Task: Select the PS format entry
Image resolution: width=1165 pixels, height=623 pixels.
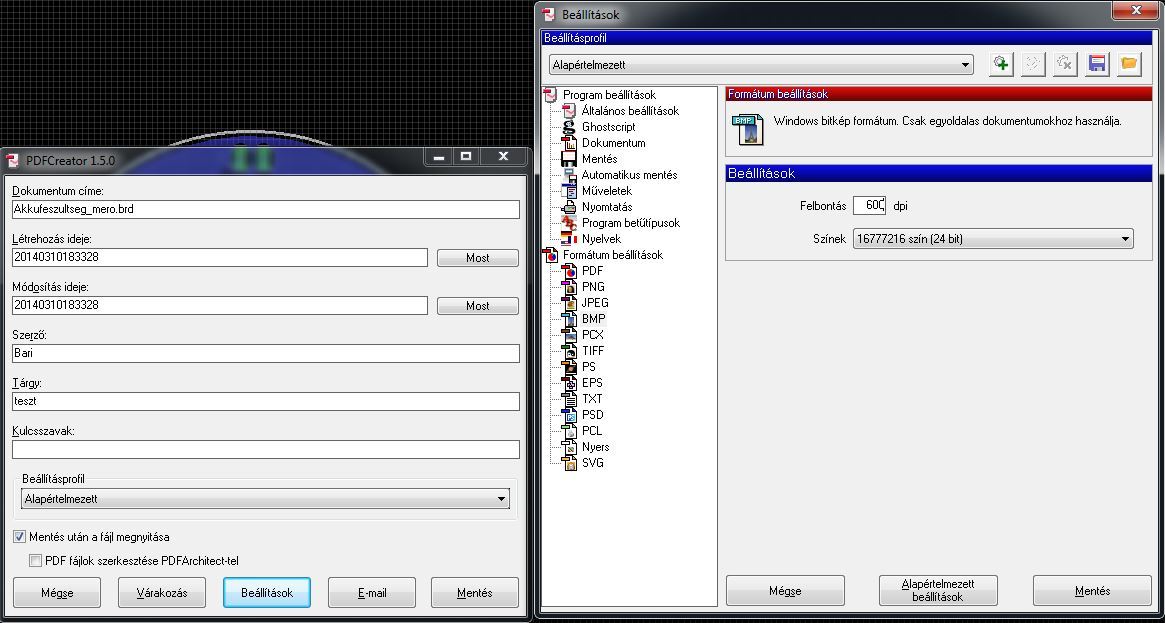Action: coord(588,367)
